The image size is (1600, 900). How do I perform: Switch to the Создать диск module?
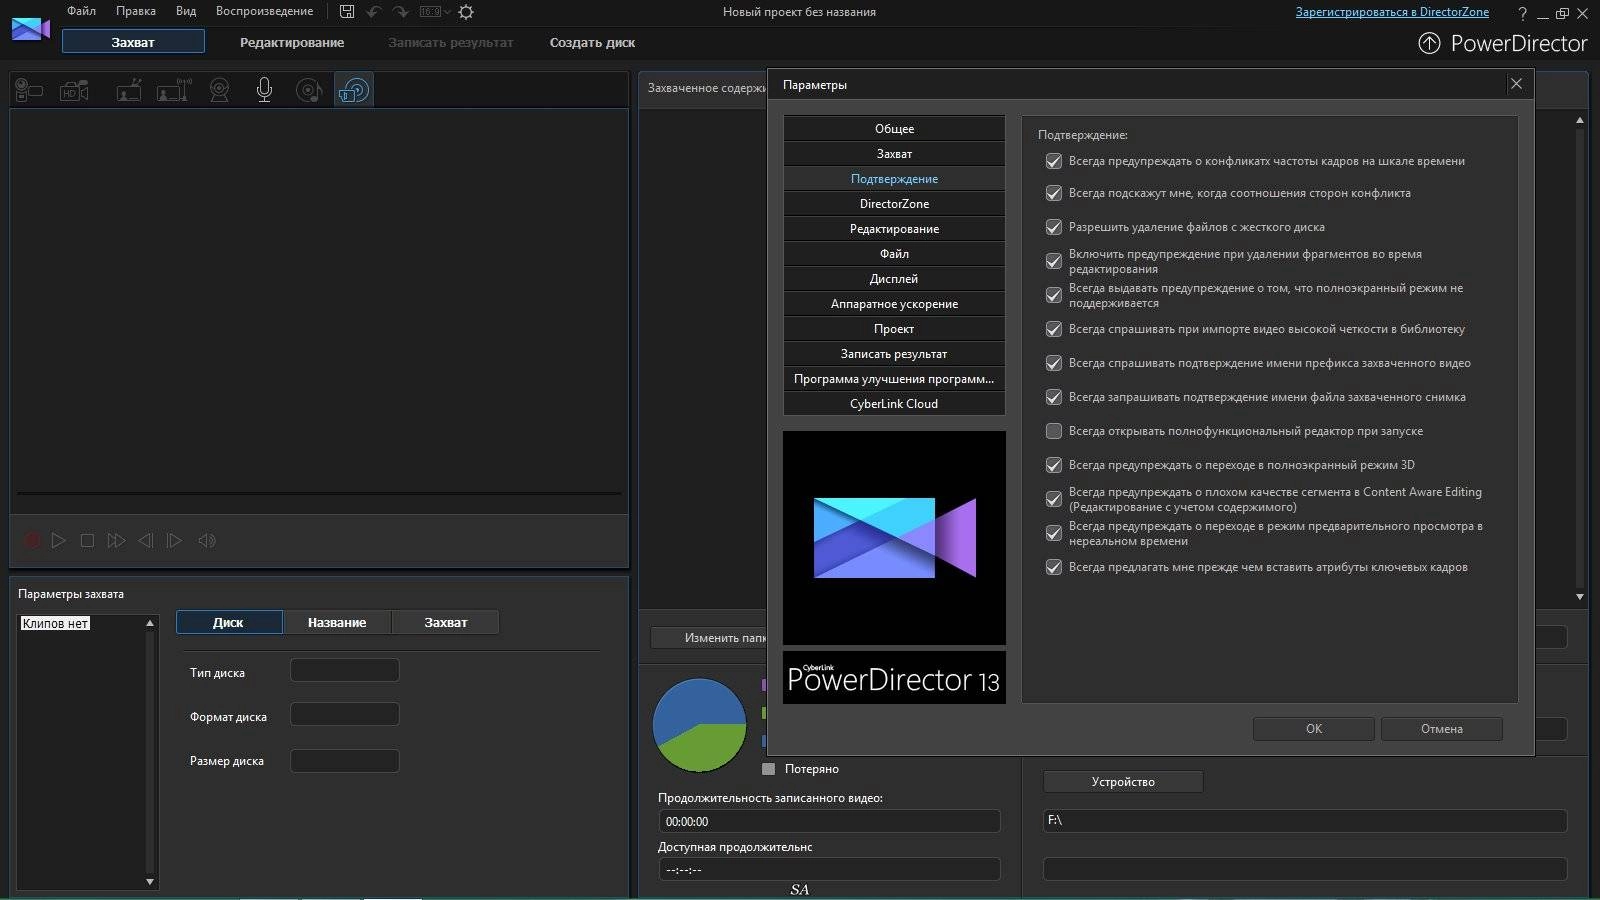coord(592,42)
